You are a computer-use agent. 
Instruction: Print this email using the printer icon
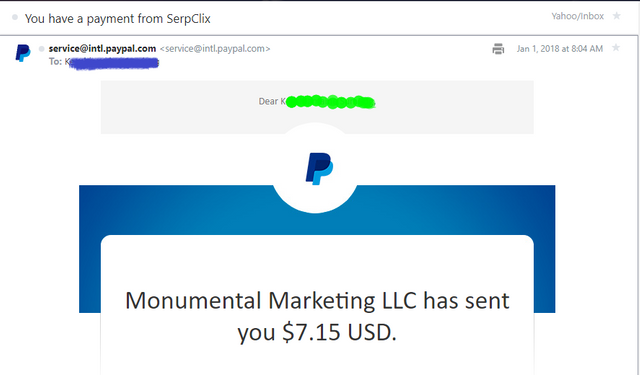click(x=498, y=49)
